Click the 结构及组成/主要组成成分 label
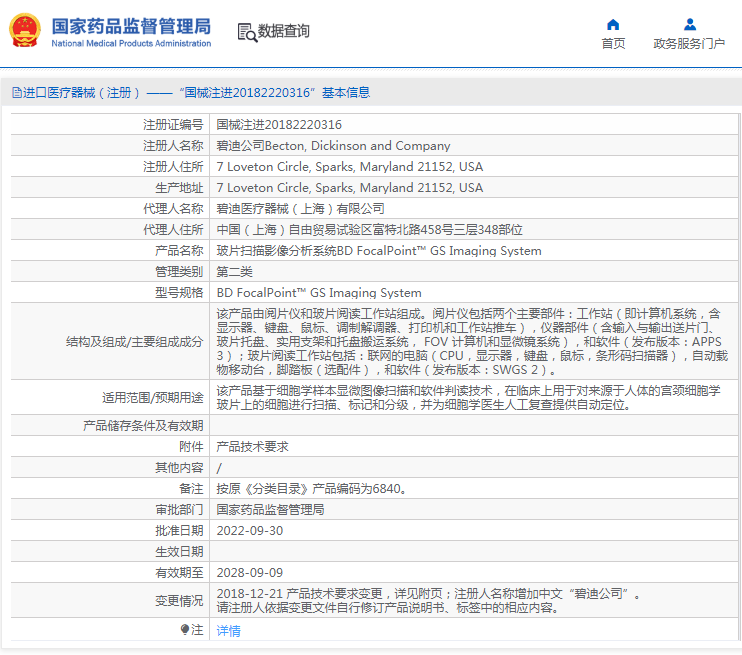 click(134, 342)
